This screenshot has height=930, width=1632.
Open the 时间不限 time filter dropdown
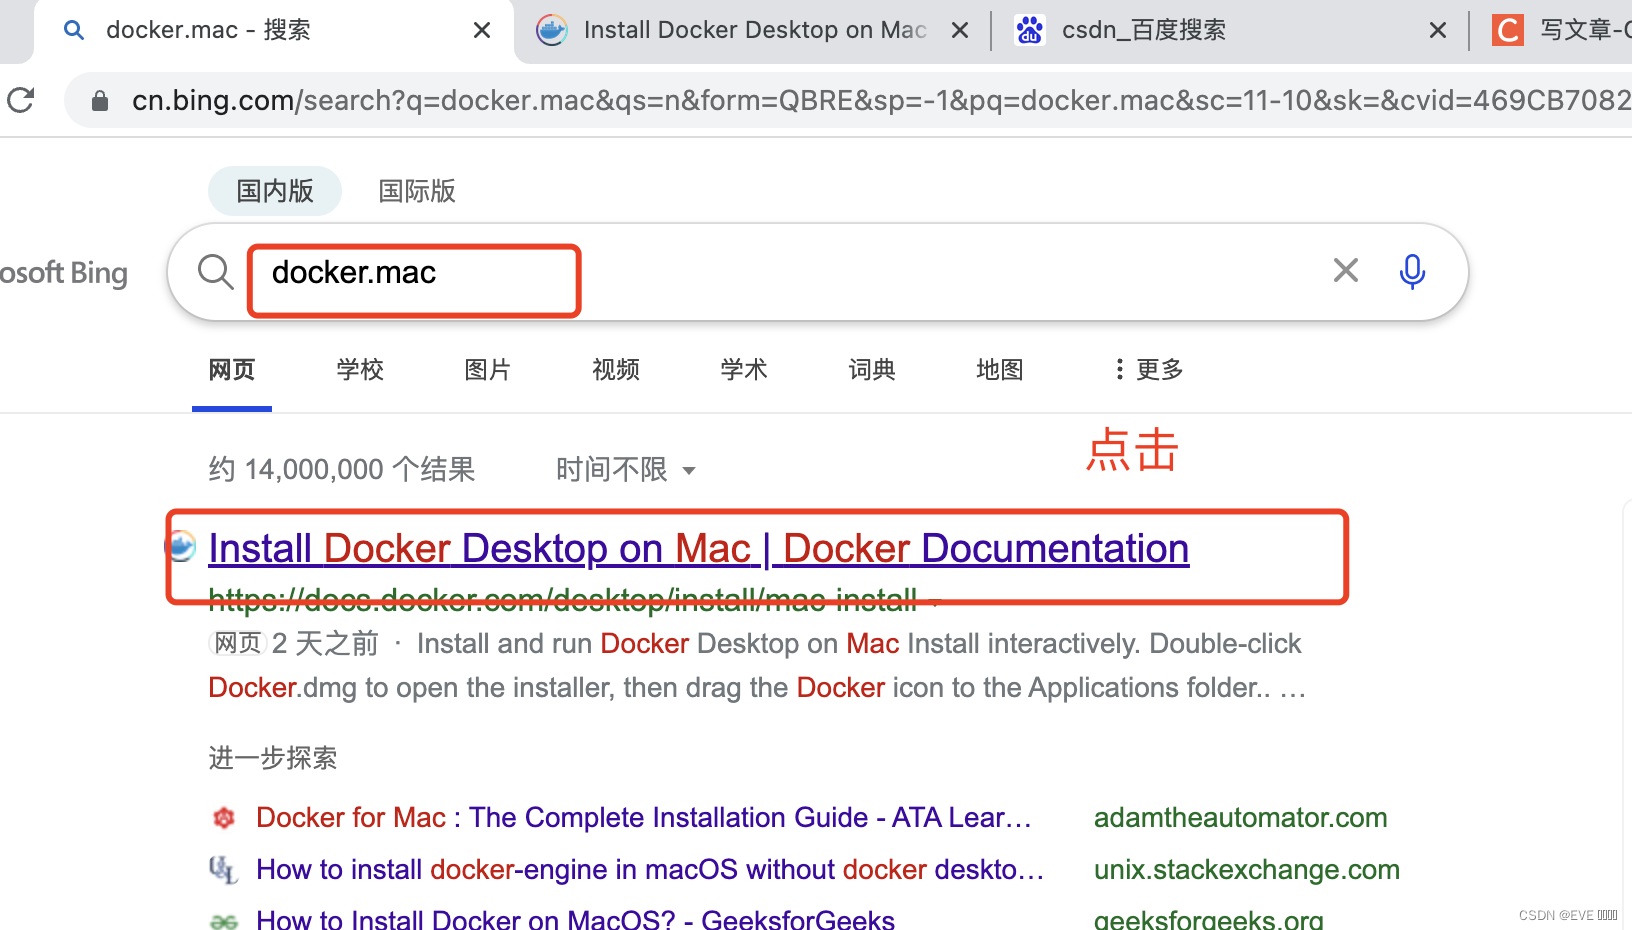tap(625, 469)
